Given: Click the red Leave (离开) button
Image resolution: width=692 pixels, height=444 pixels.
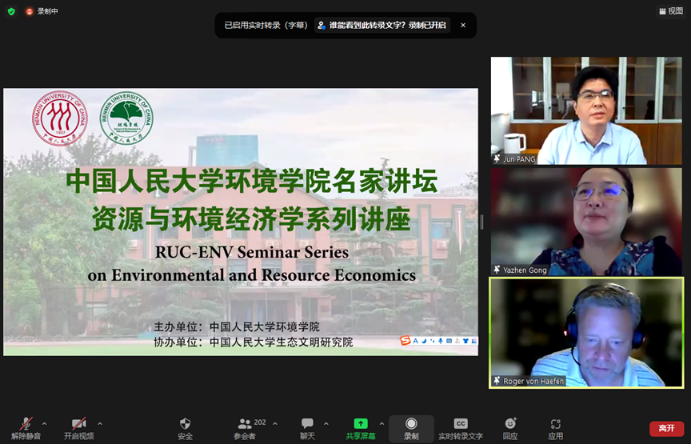Looking at the screenshot, I should coord(665,428).
